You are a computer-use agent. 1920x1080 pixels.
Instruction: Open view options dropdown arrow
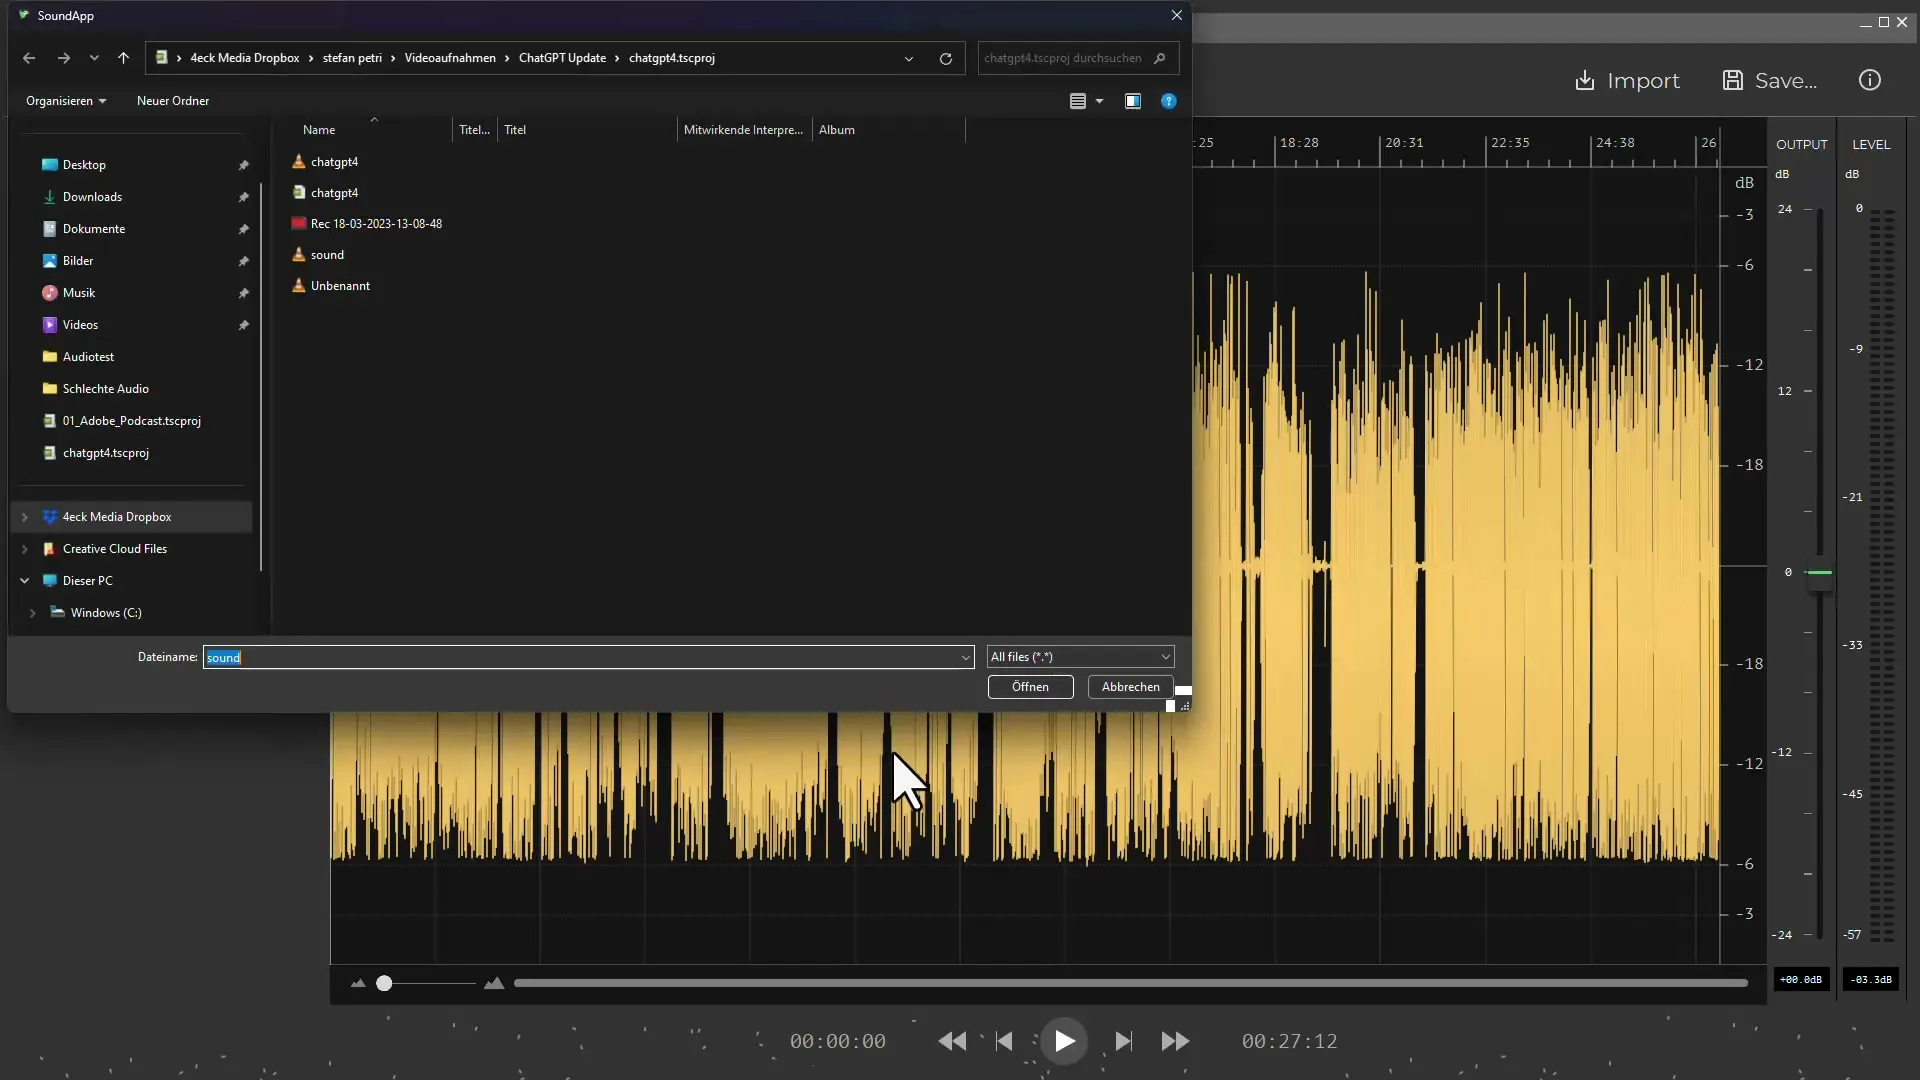coord(1099,101)
